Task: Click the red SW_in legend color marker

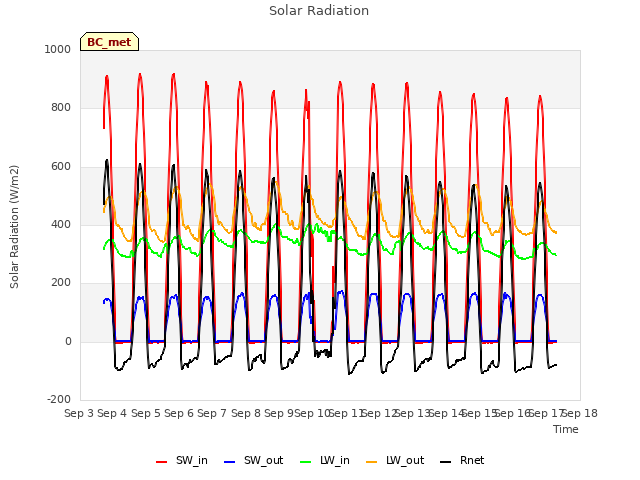Action: pyautogui.click(x=162, y=462)
